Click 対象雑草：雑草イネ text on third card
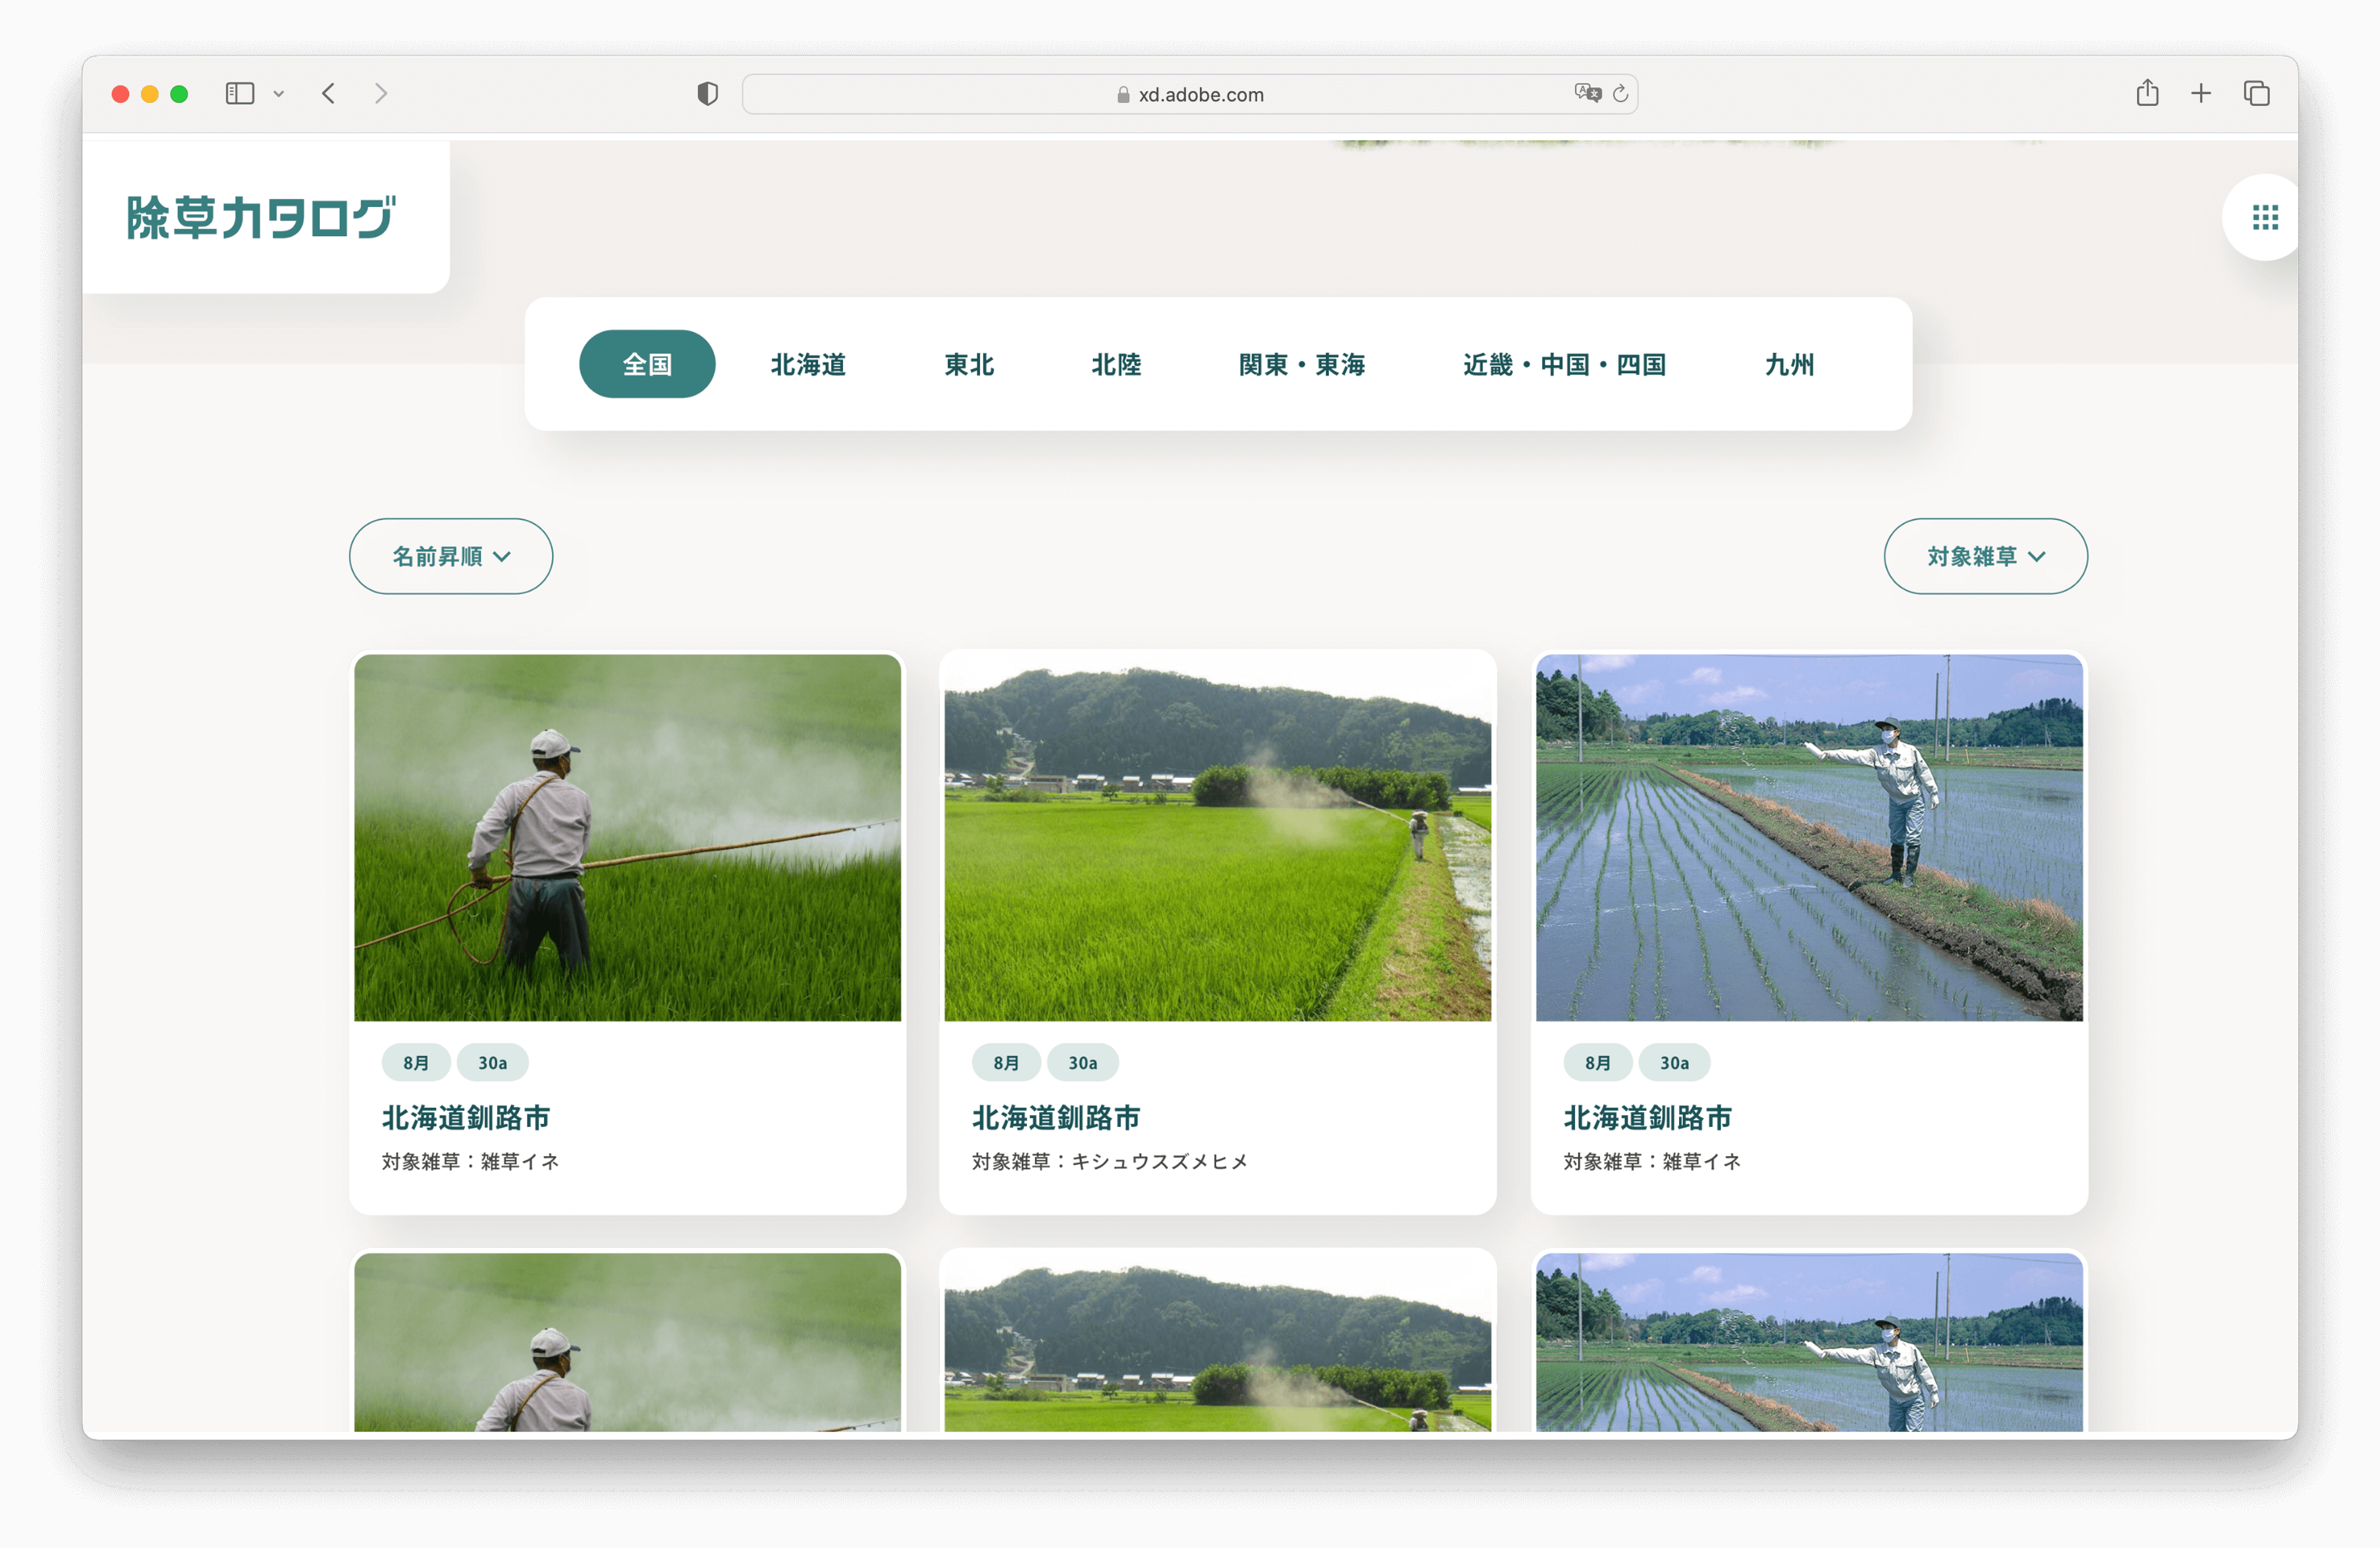This screenshot has width=2380, height=1548. pos(1653,1161)
